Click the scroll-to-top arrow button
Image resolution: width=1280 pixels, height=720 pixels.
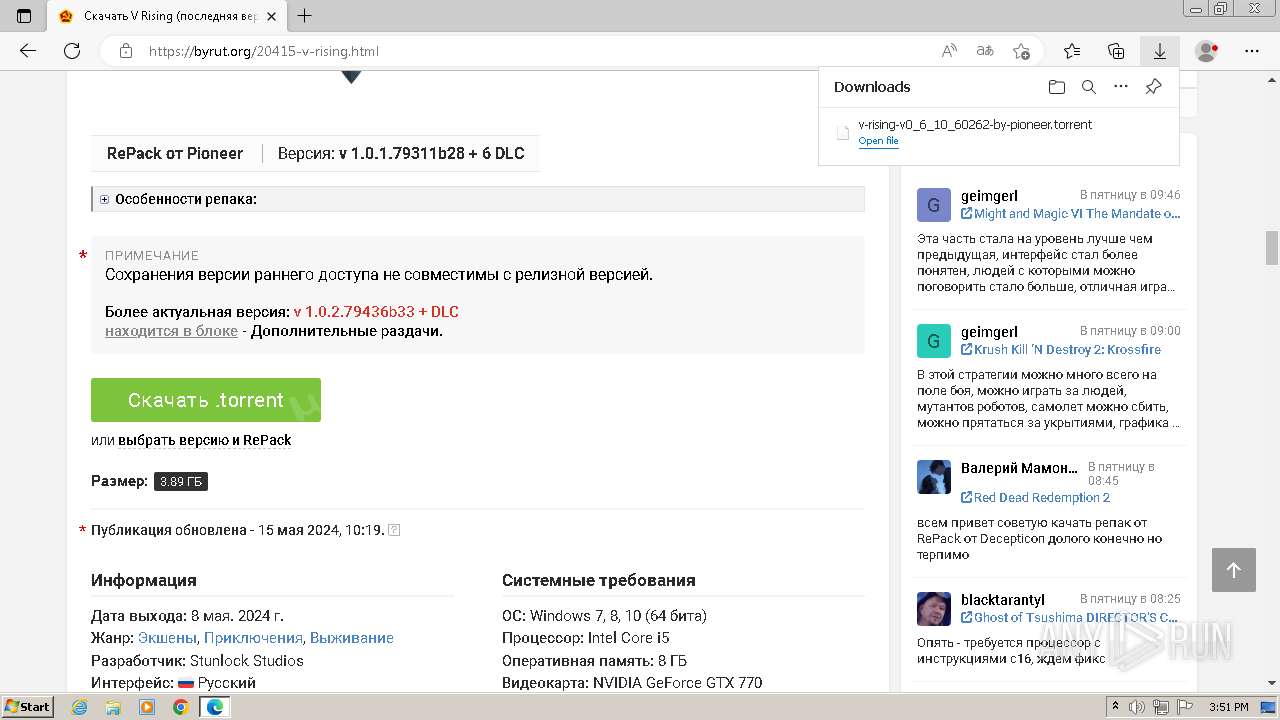pyautogui.click(x=1233, y=570)
